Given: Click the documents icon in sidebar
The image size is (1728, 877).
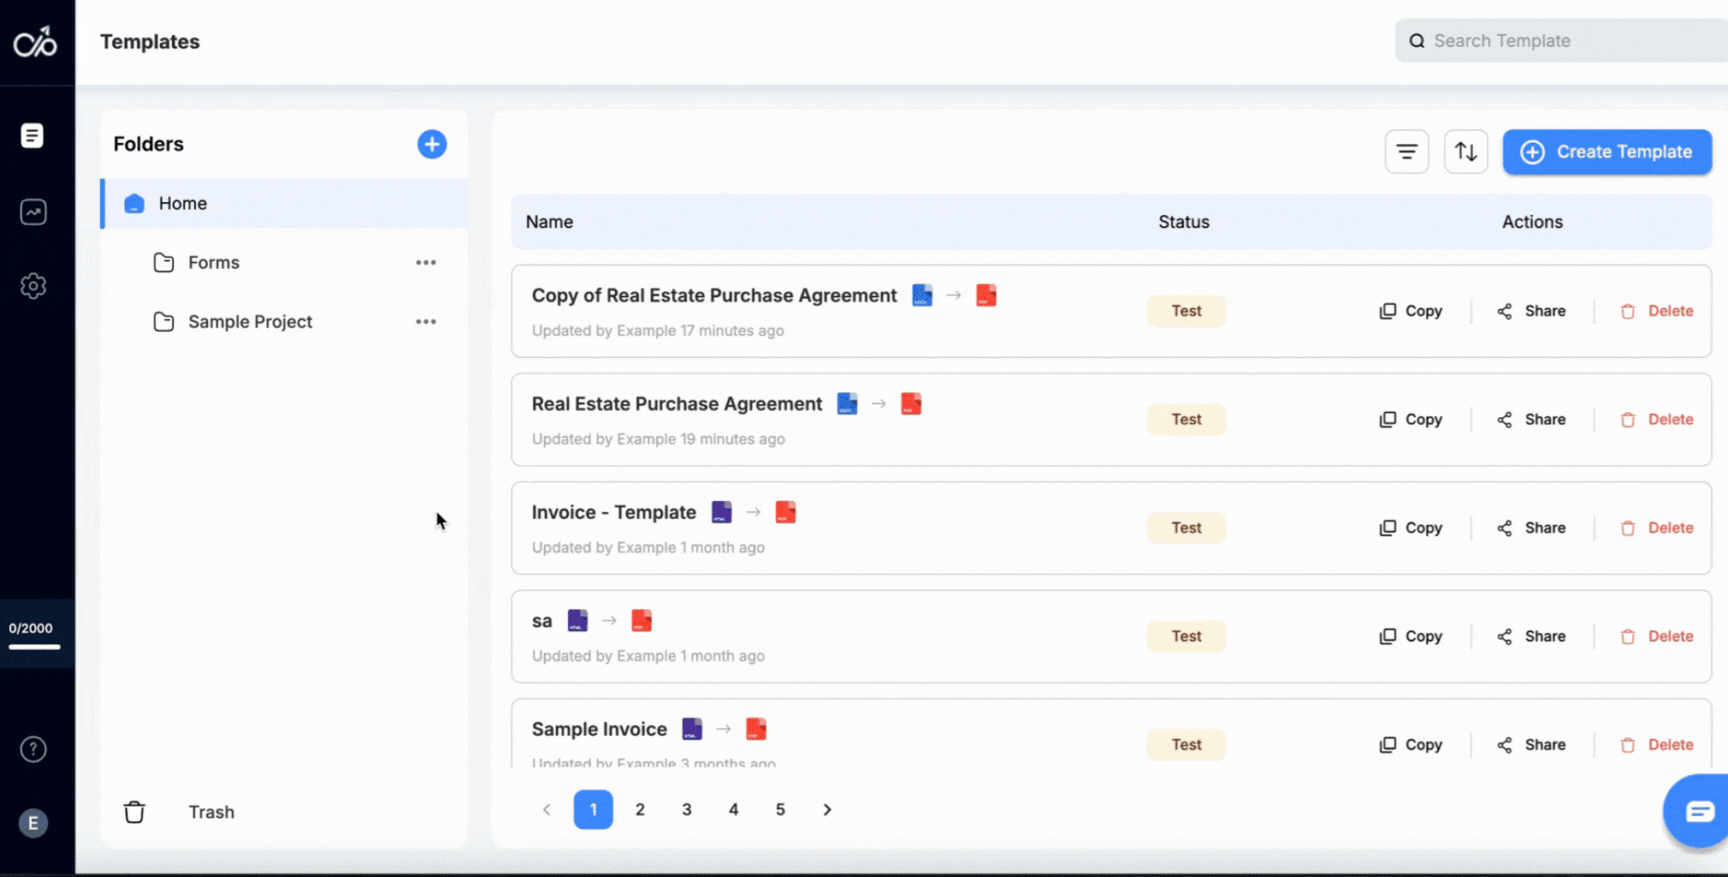Looking at the screenshot, I should 33,136.
